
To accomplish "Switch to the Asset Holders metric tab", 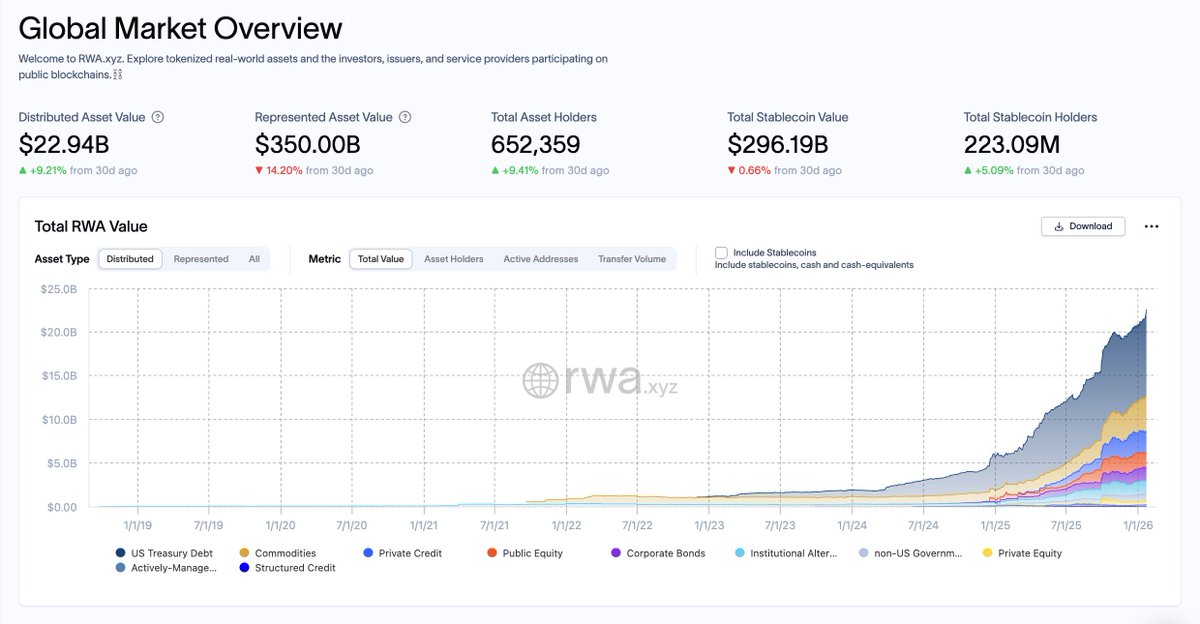I will tap(451, 258).
